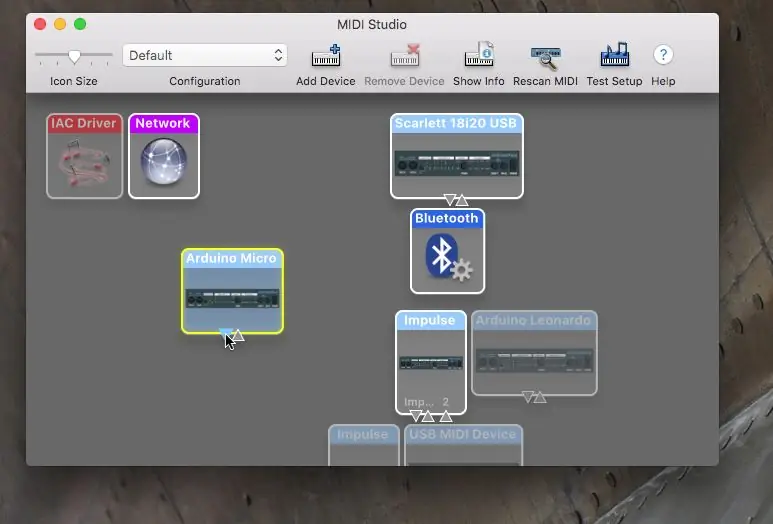Click Arduino Micro's MIDI input arrow connector
Viewport: 773px width, 524px height.
(x=238, y=335)
